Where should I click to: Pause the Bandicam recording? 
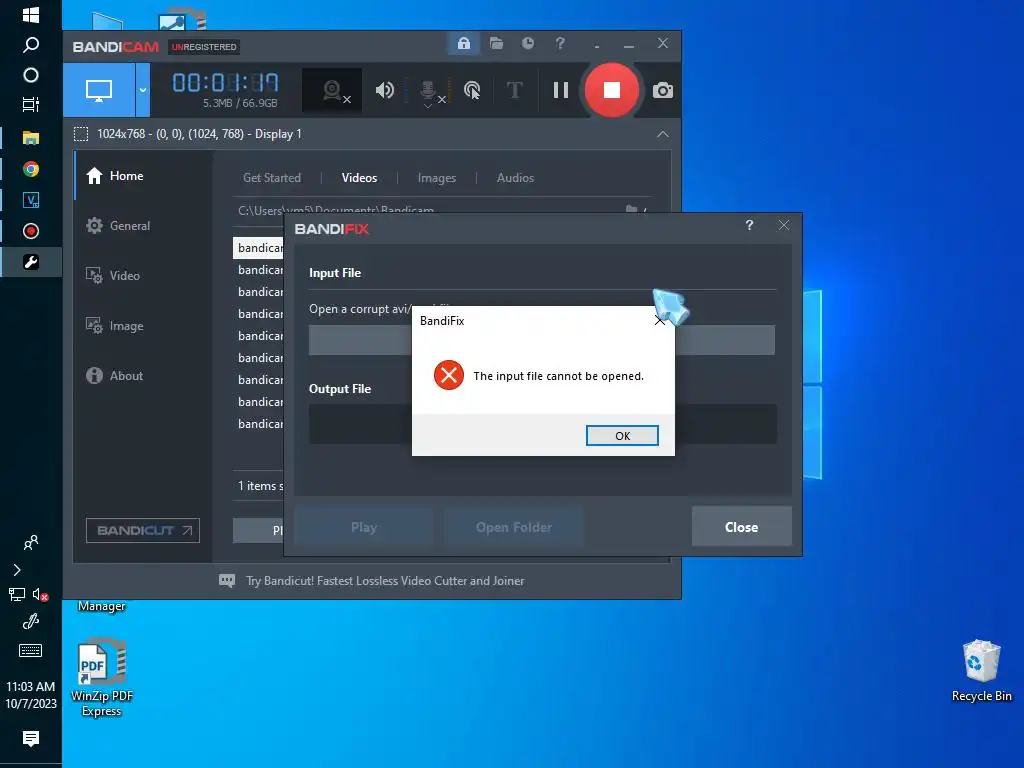[x=560, y=90]
